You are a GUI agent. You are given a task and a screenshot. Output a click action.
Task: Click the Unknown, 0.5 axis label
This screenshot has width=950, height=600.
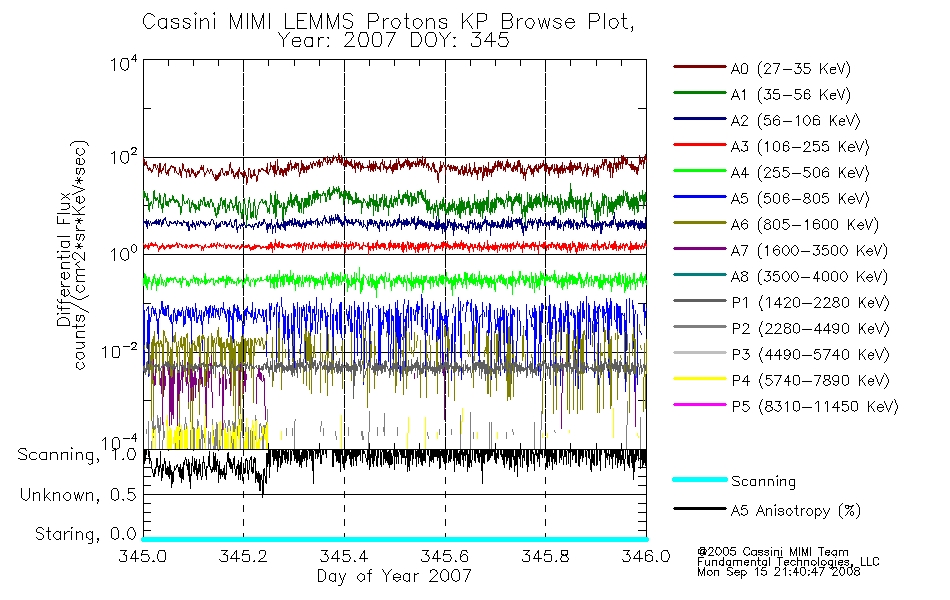78,495
